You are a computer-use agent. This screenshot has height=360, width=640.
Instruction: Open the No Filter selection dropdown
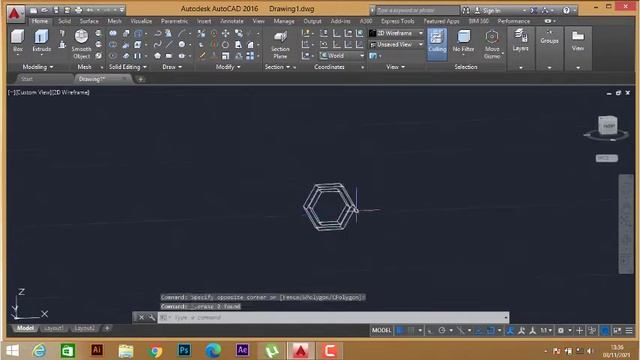coord(463,41)
